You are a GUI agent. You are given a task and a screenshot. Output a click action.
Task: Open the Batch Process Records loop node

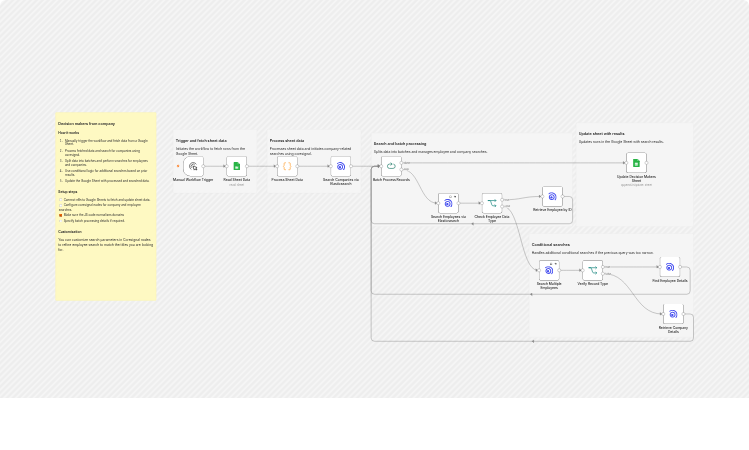point(391,166)
